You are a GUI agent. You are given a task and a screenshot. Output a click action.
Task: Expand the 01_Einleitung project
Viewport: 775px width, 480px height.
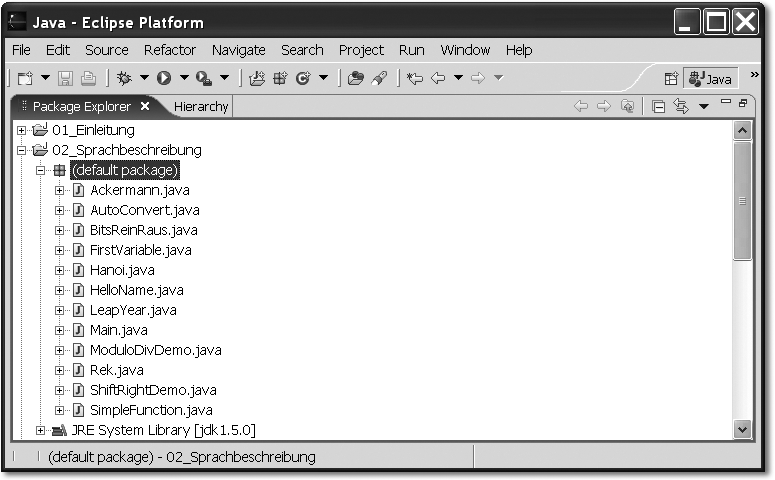pos(21,131)
